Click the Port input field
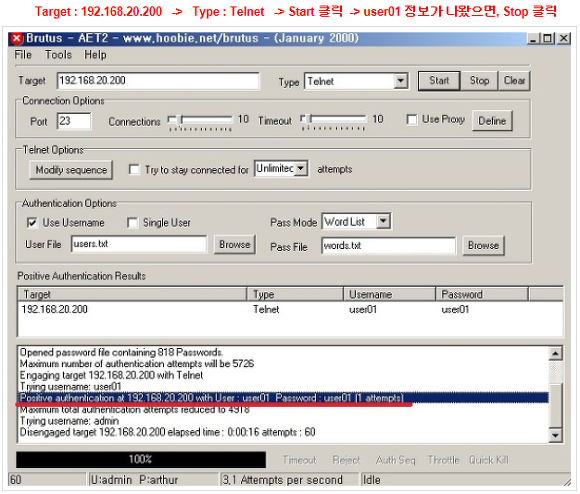This screenshot has height=494, width=580. [x=74, y=121]
